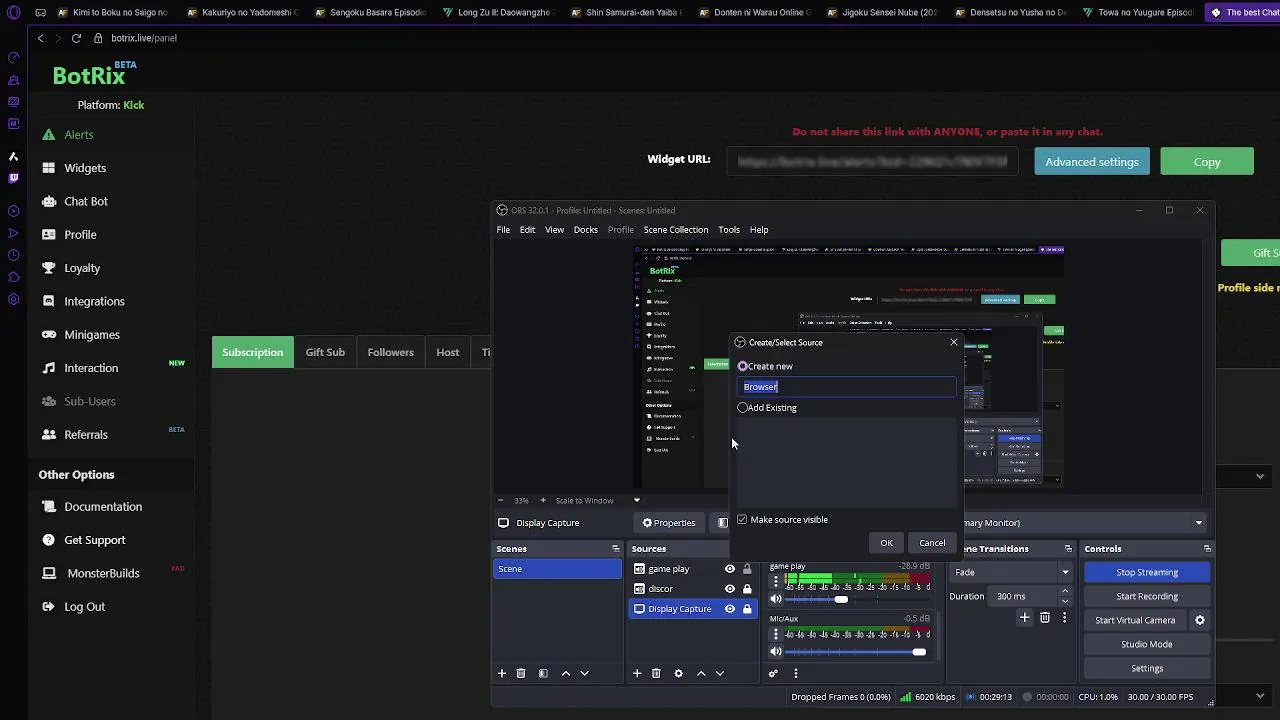Image resolution: width=1280 pixels, height=720 pixels.
Task: Toggle lock on game play source
Action: click(747, 569)
